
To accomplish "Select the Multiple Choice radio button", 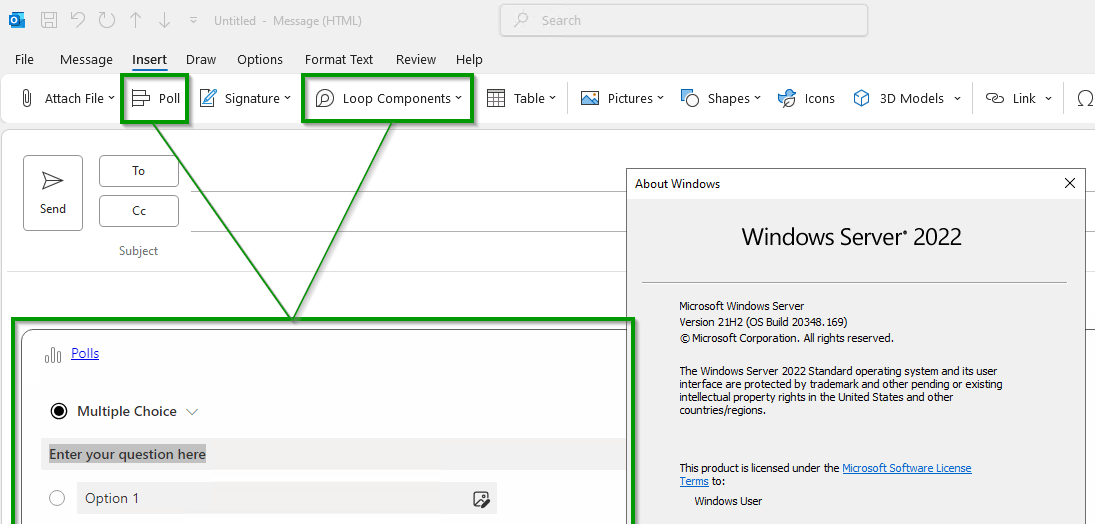I will (x=59, y=412).
